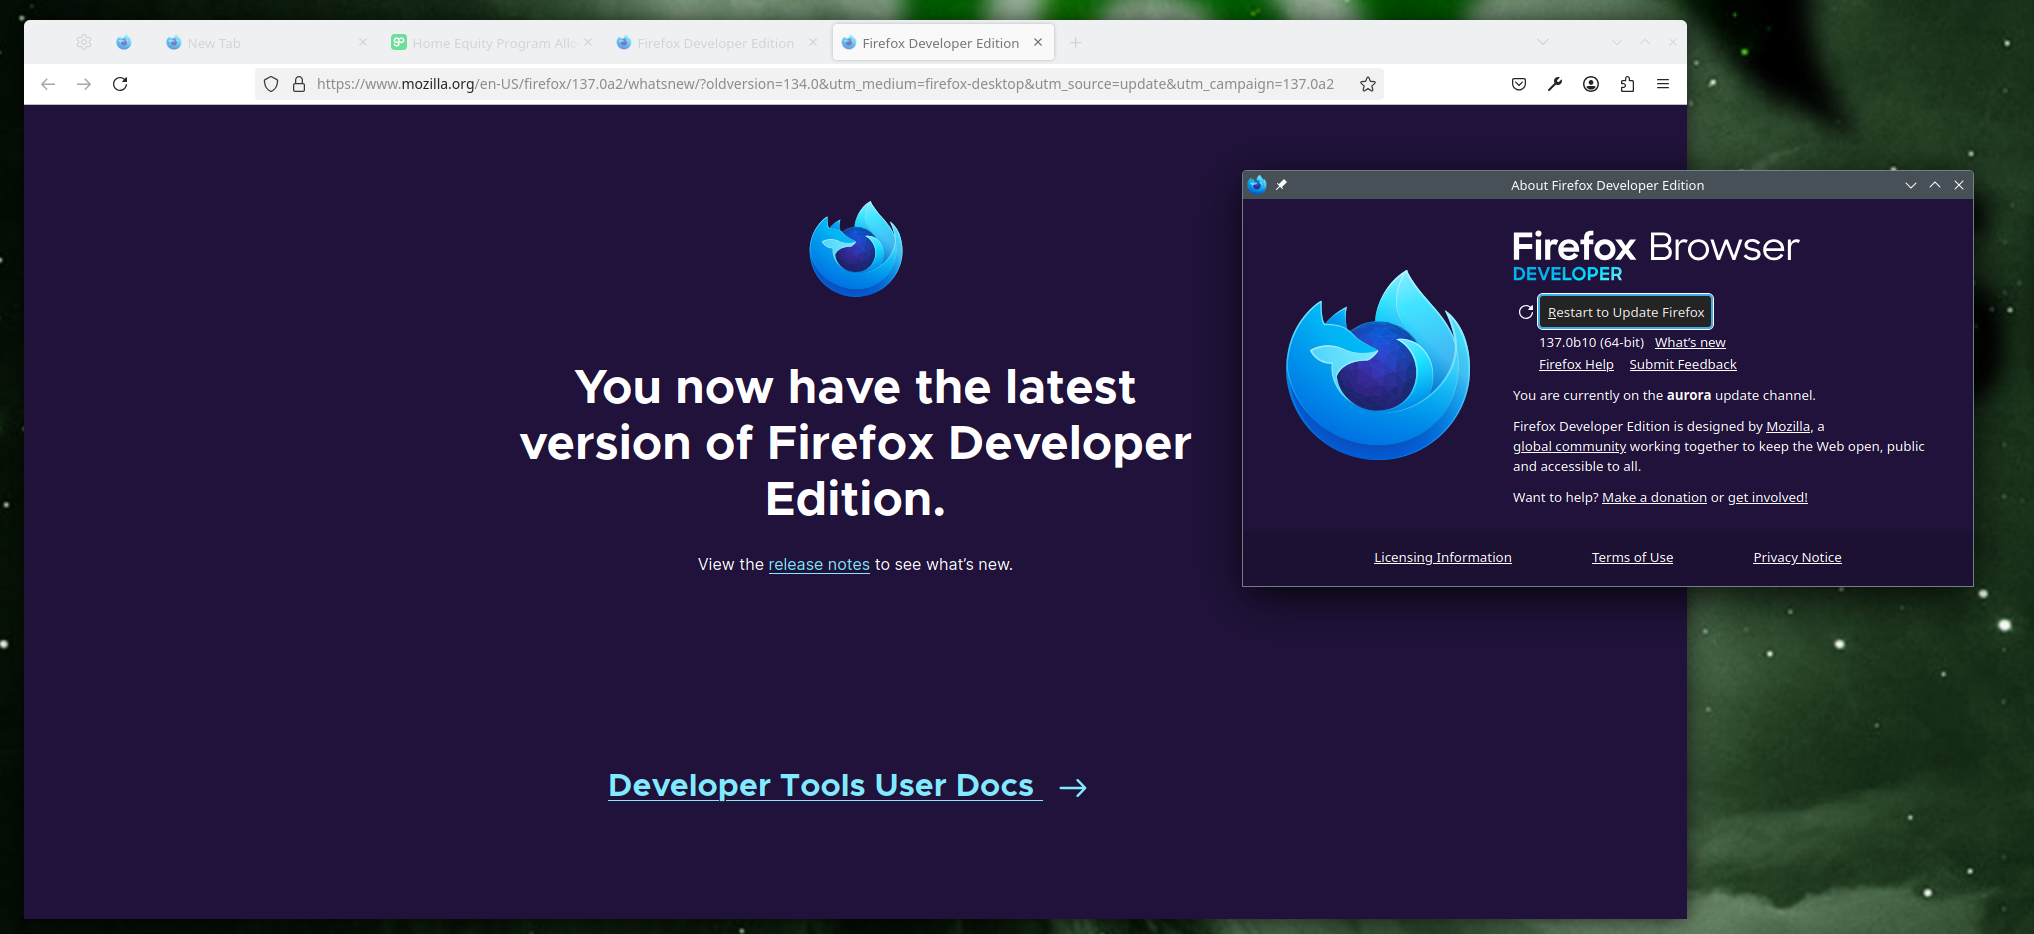Bookmark this page with the star icon
This screenshot has height=934, width=2034.
point(1368,84)
